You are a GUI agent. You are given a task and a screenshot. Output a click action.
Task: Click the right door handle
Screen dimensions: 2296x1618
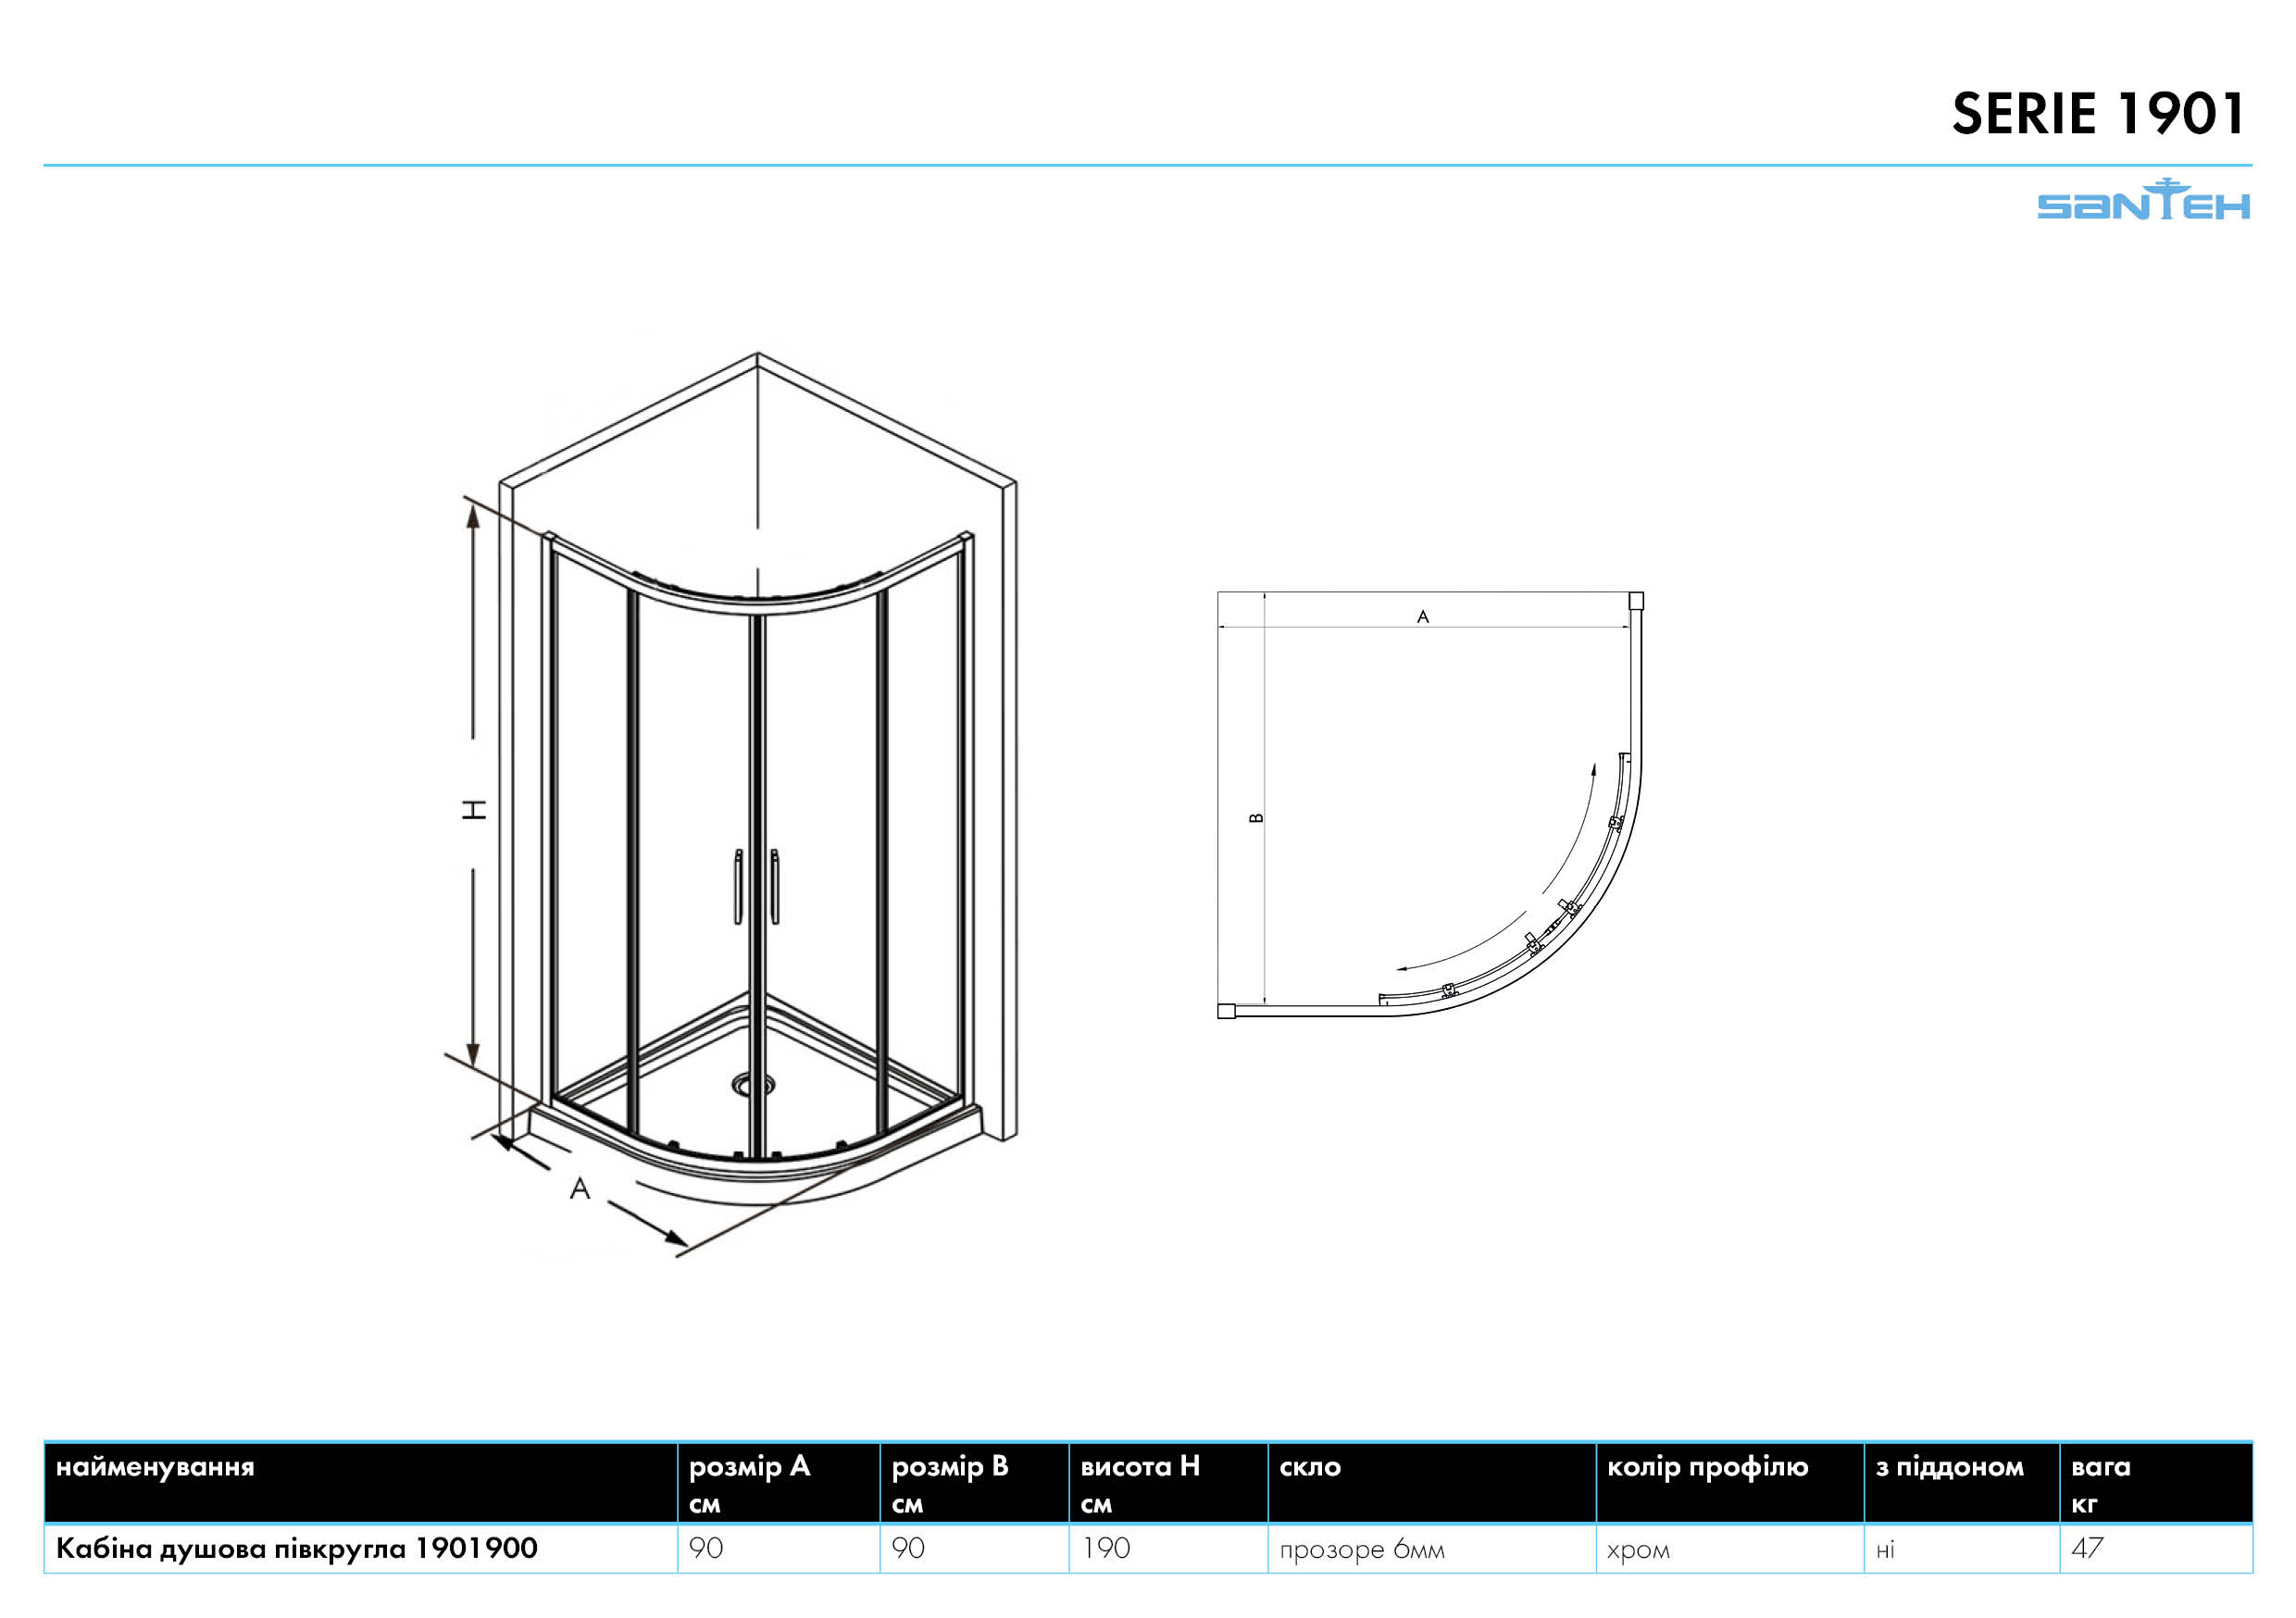(775, 886)
